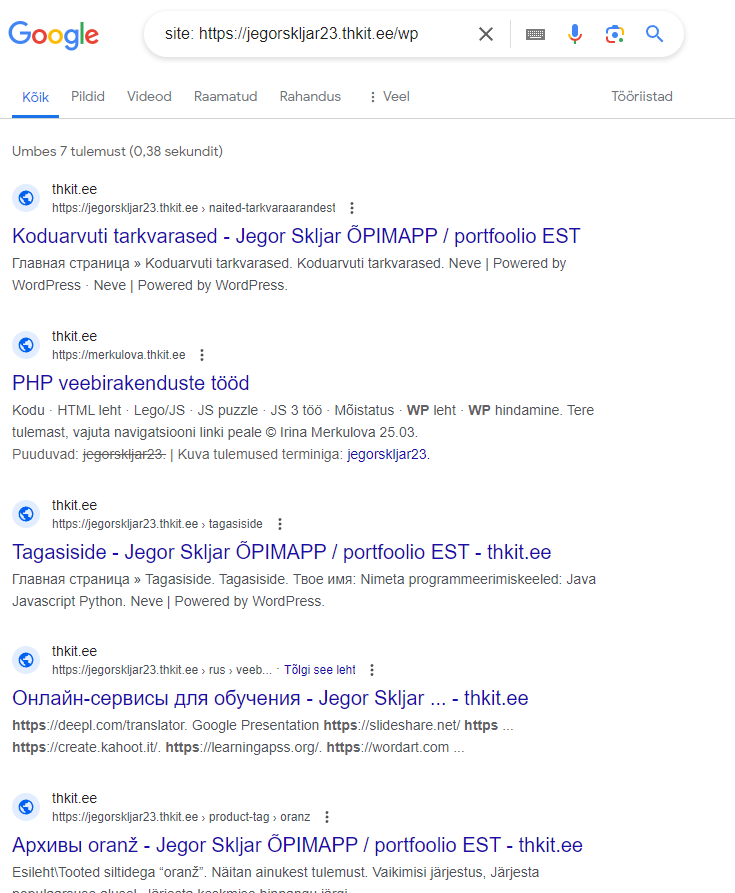
Task: Select the Kõik tab
Action: [35, 97]
